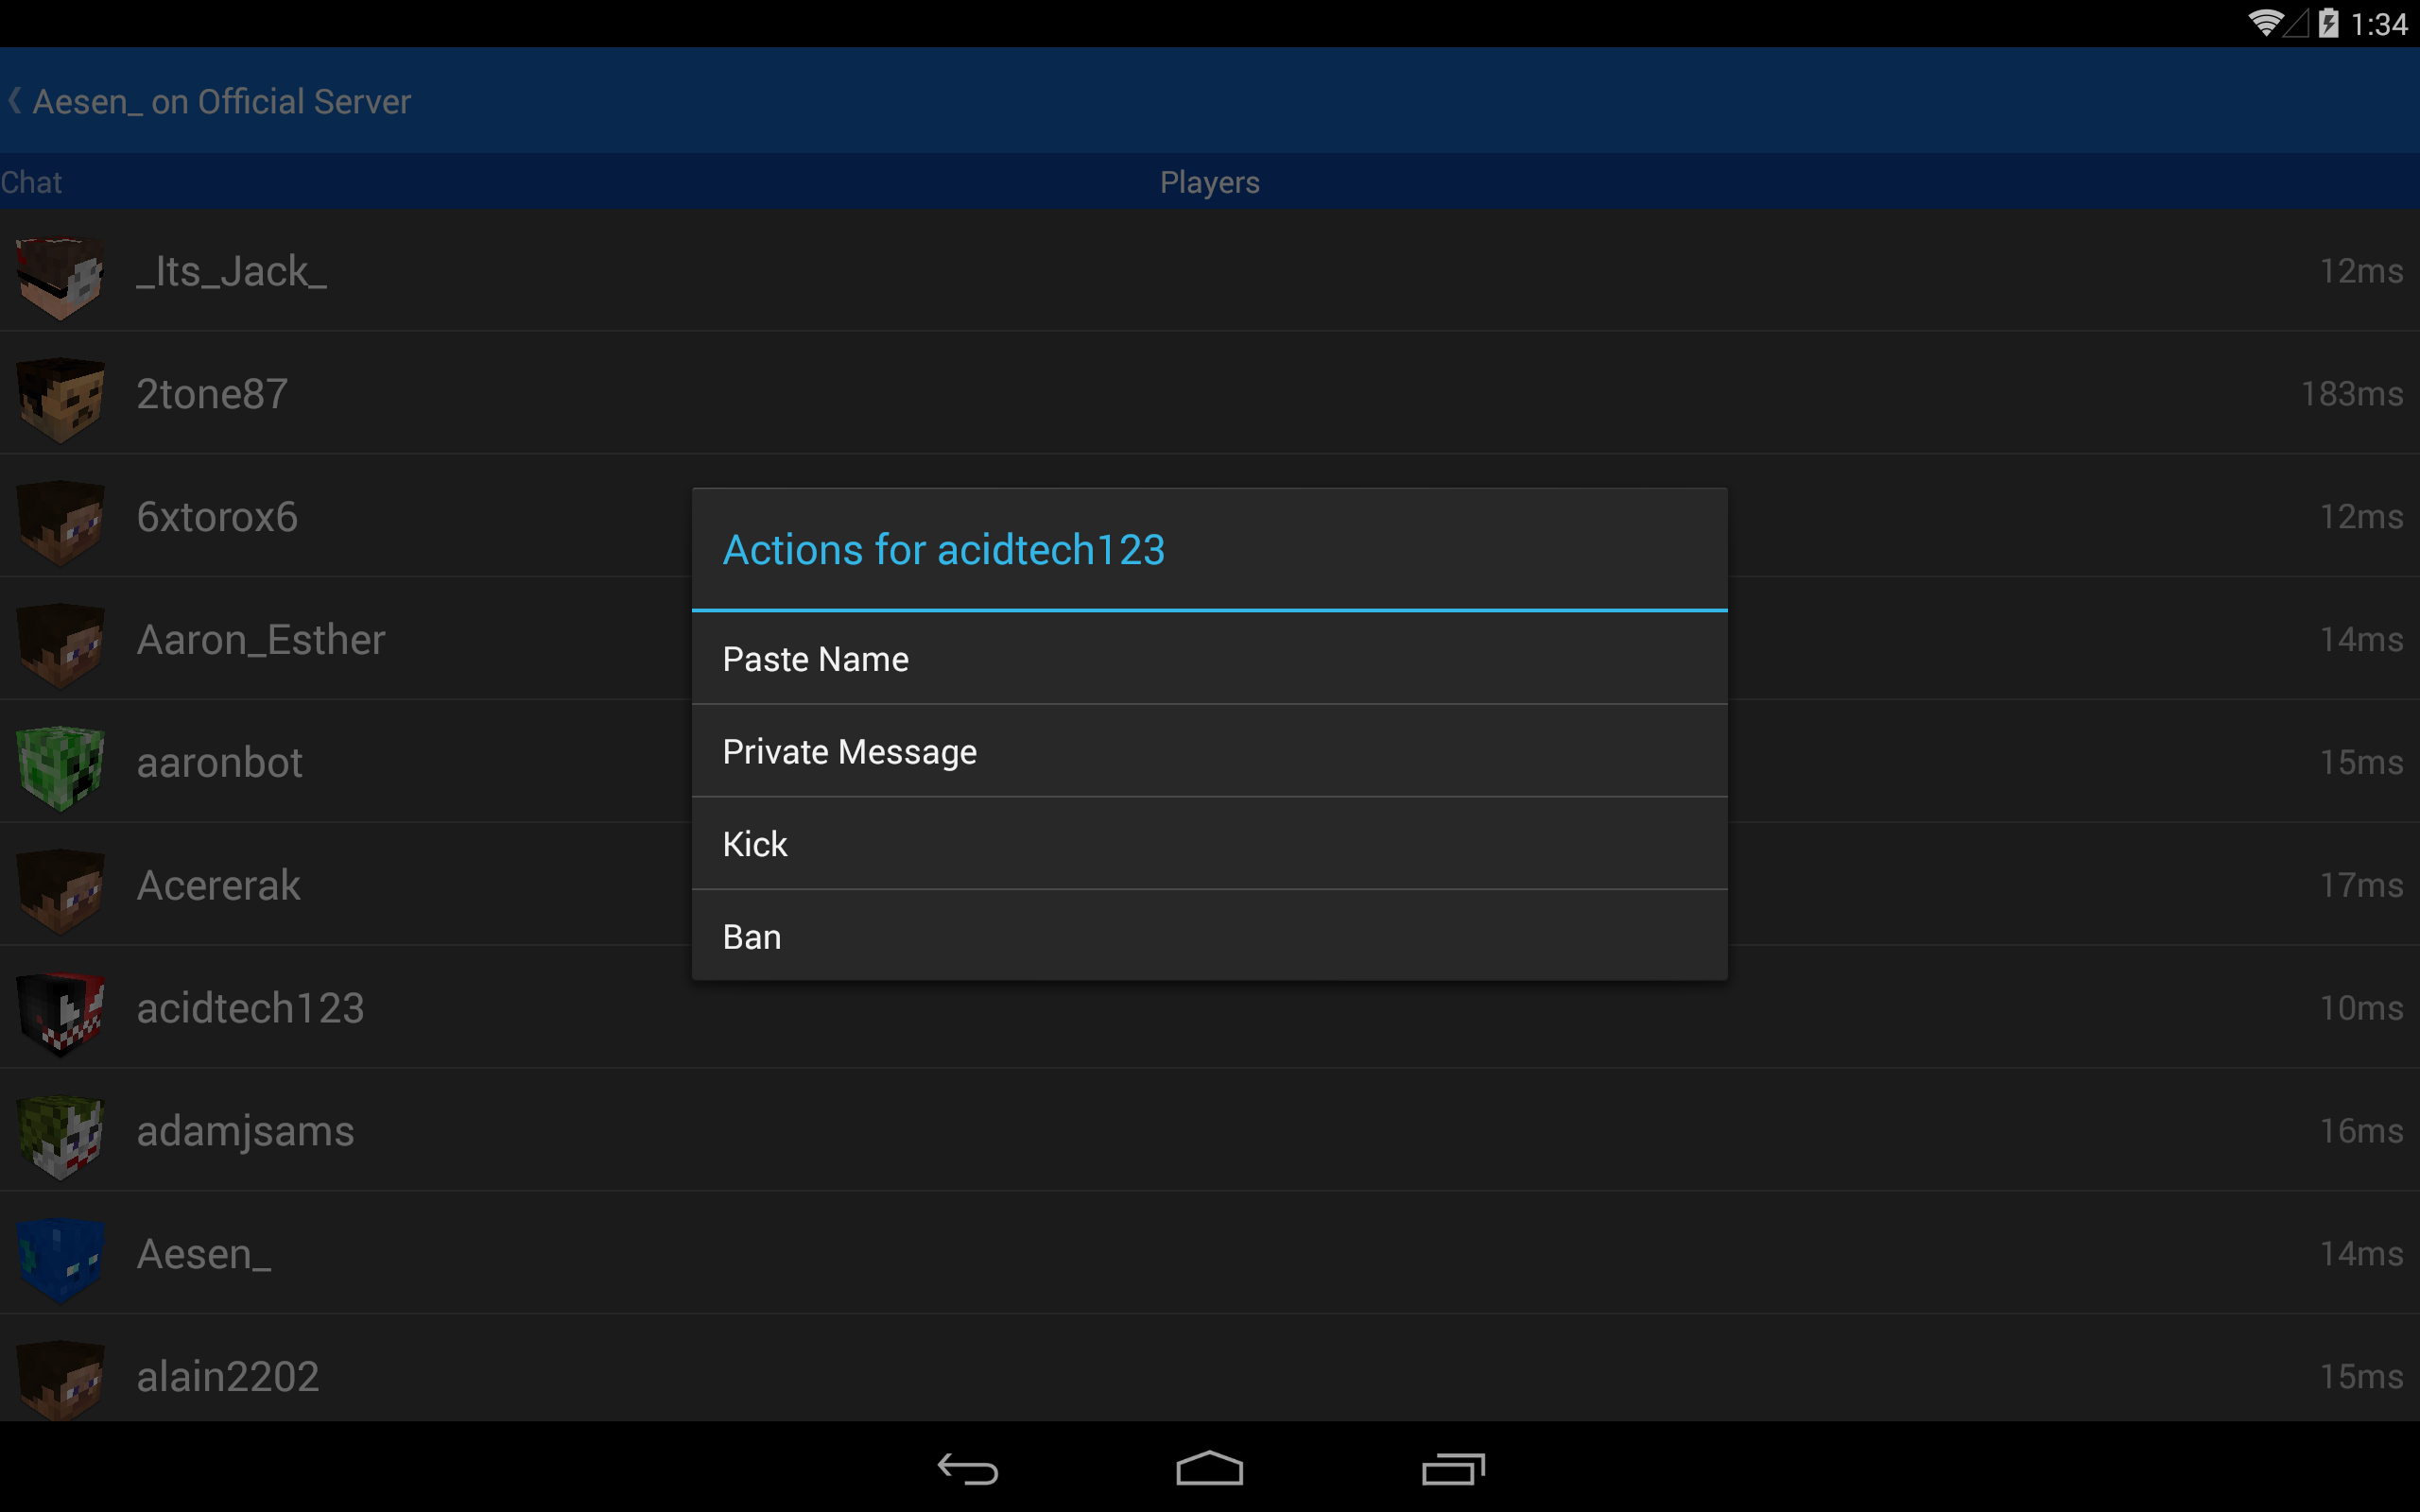Image resolution: width=2420 pixels, height=1512 pixels.
Task: Tap the back chevron beside Aesen_ title
Action: tap(14, 101)
